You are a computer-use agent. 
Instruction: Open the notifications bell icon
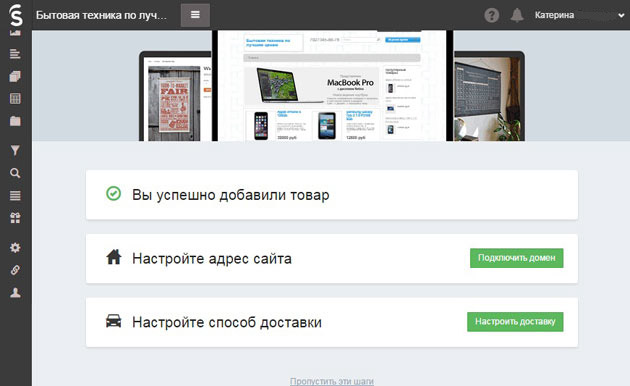coord(517,15)
